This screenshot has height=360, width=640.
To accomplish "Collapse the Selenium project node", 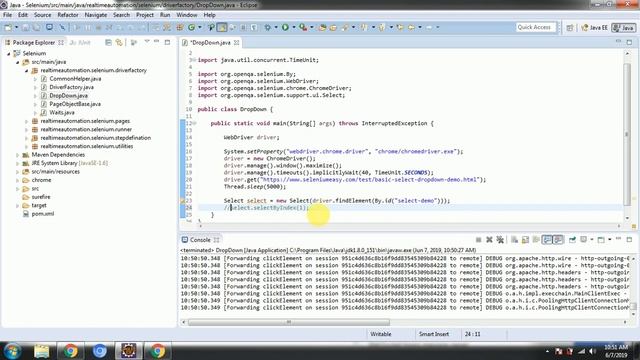I will click(x=9, y=53).
